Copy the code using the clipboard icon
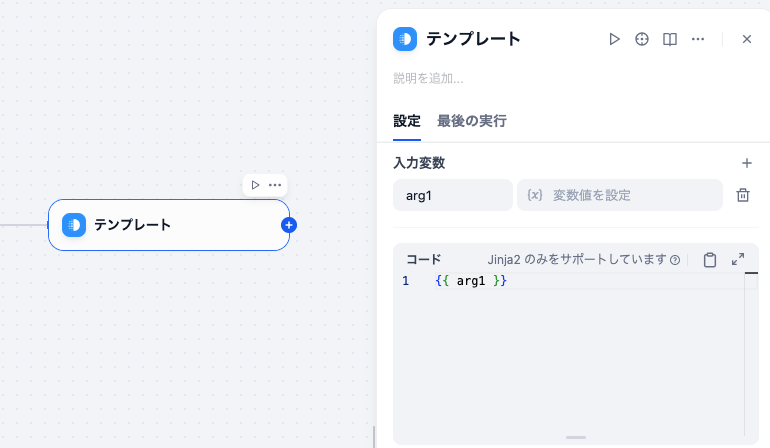This screenshot has width=770, height=448. [710, 260]
